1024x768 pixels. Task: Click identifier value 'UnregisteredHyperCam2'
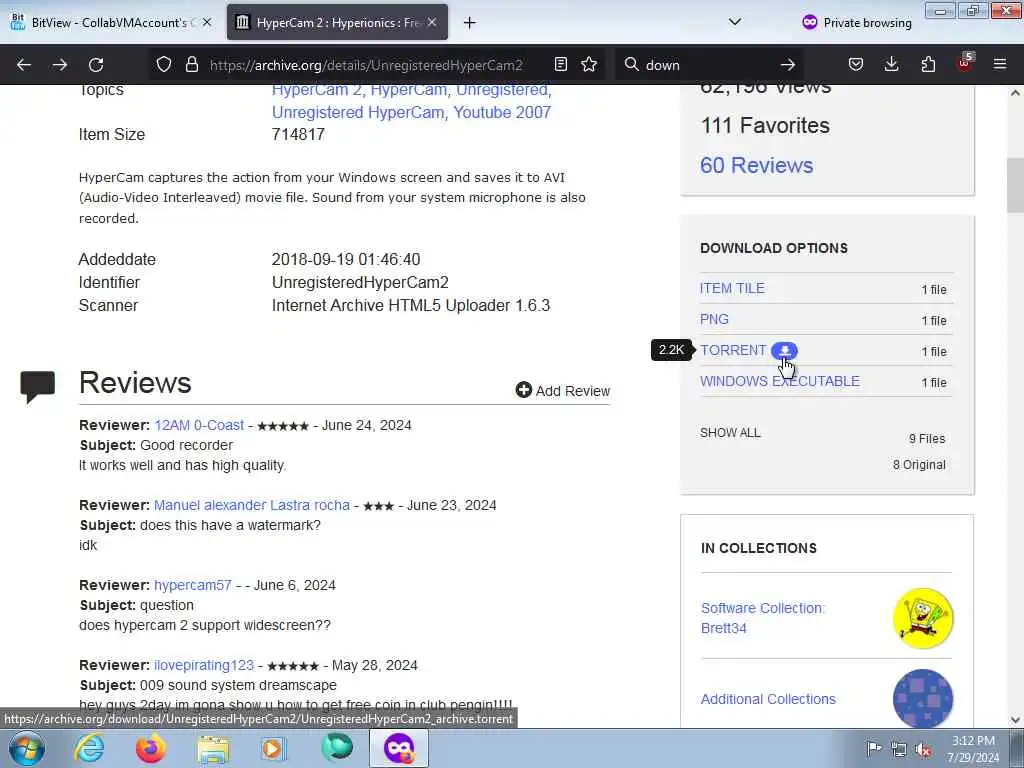click(x=360, y=283)
